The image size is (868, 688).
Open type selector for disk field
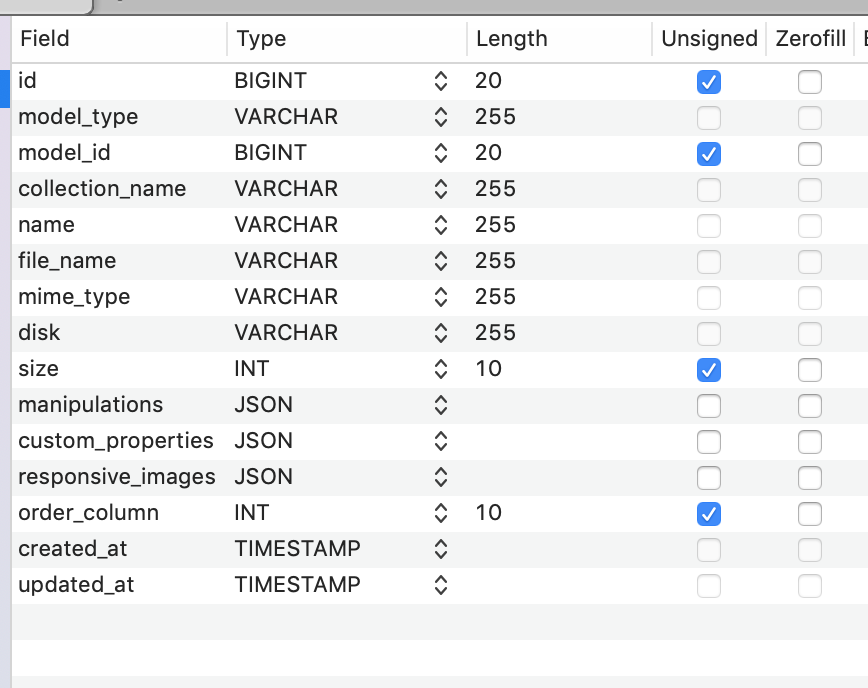[441, 333]
